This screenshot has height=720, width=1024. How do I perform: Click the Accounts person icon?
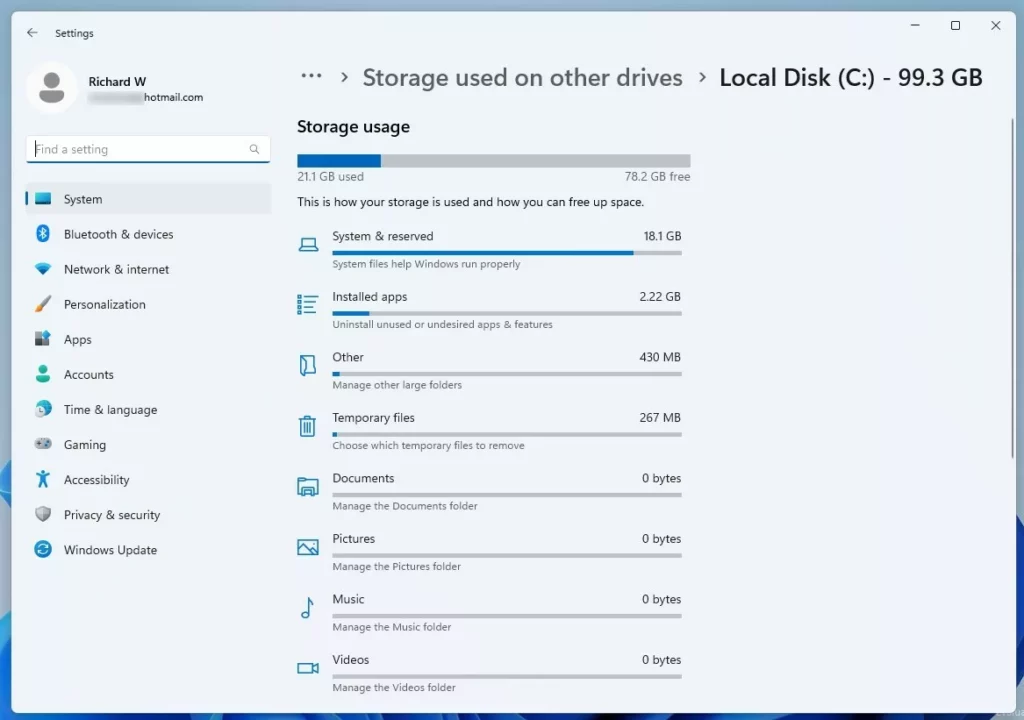43,374
